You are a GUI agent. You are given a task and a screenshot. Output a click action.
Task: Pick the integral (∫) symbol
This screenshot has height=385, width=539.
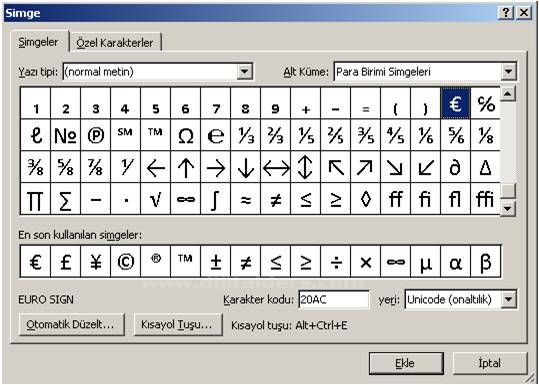click(216, 199)
